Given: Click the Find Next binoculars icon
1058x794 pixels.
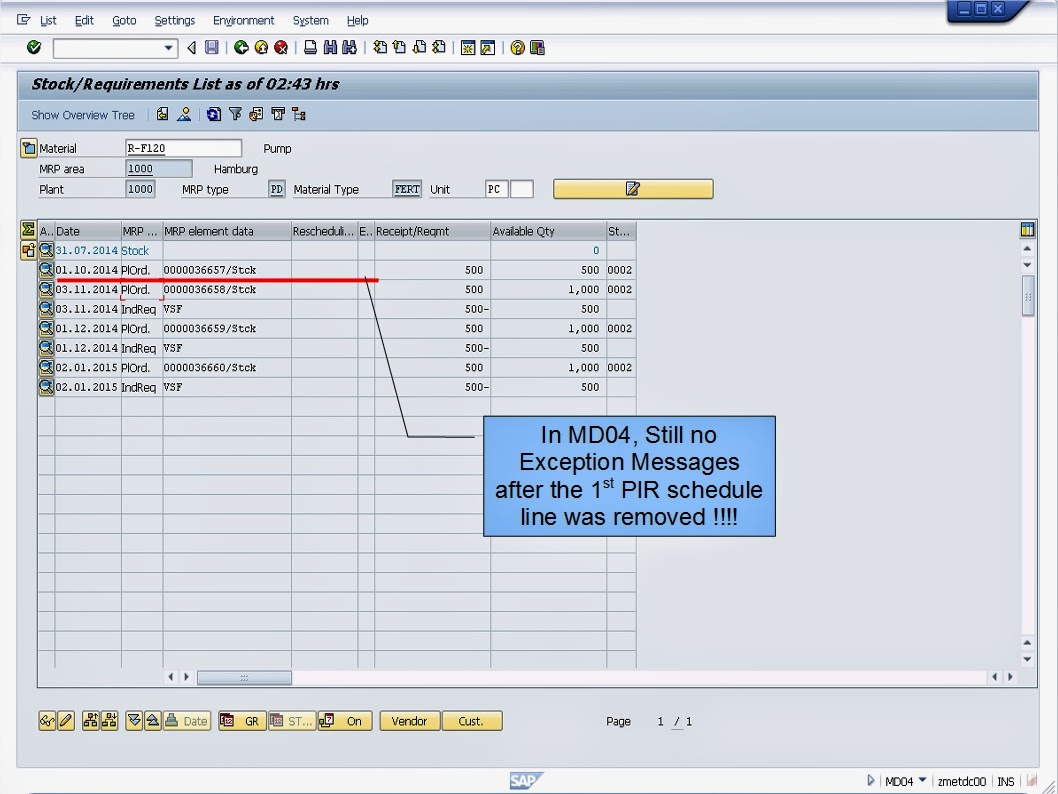Looking at the screenshot, I should tap(350, 47).
